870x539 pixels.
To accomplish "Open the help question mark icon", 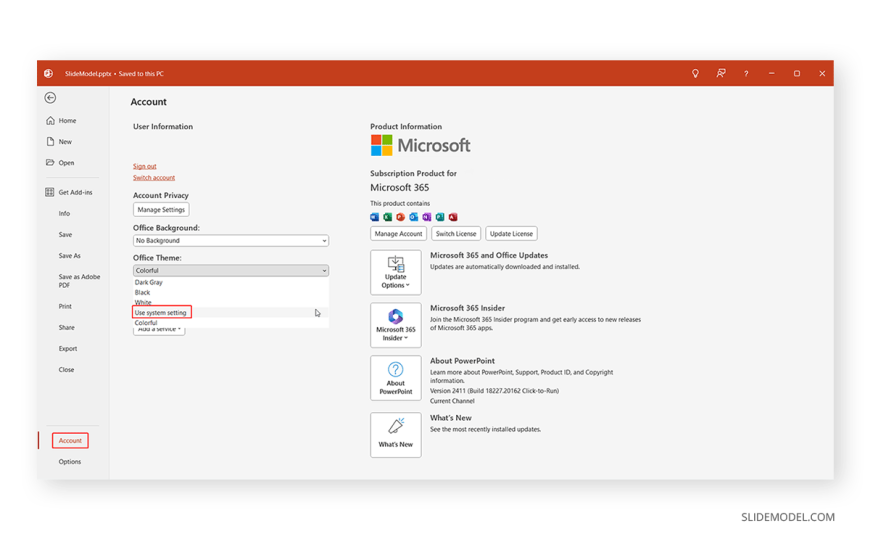I will pyautogui.click(x=746, y=73).
